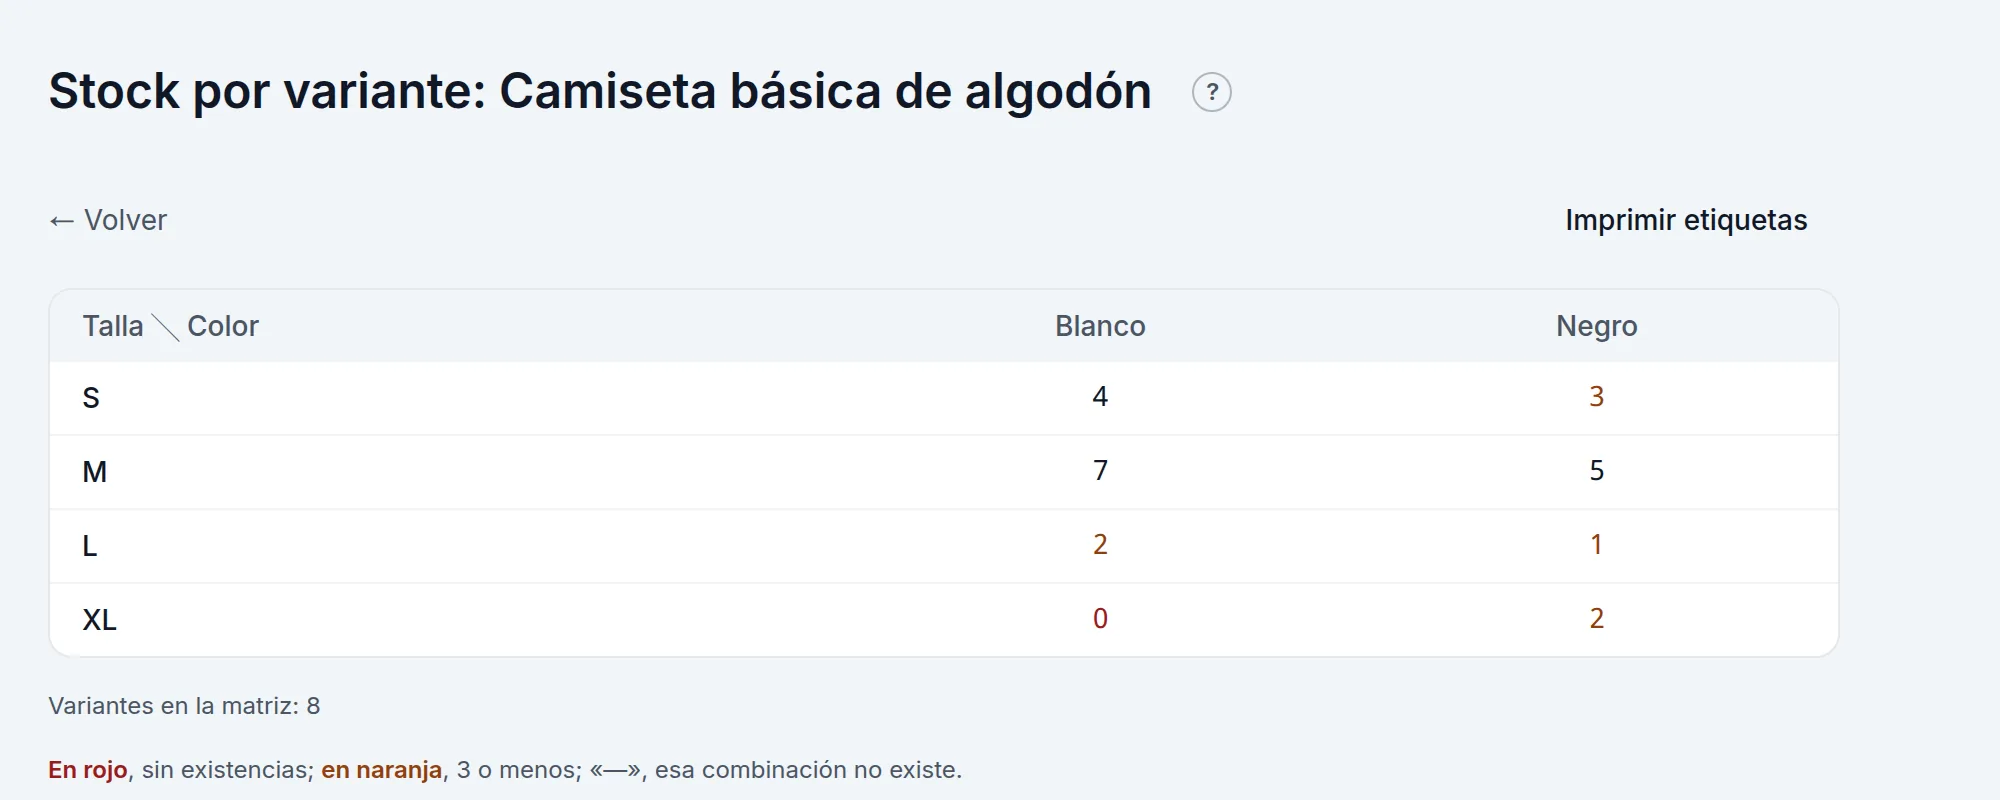Select the XL size row label
The height and width of the screenshot is (800, 2000).
tap(99, 620)
